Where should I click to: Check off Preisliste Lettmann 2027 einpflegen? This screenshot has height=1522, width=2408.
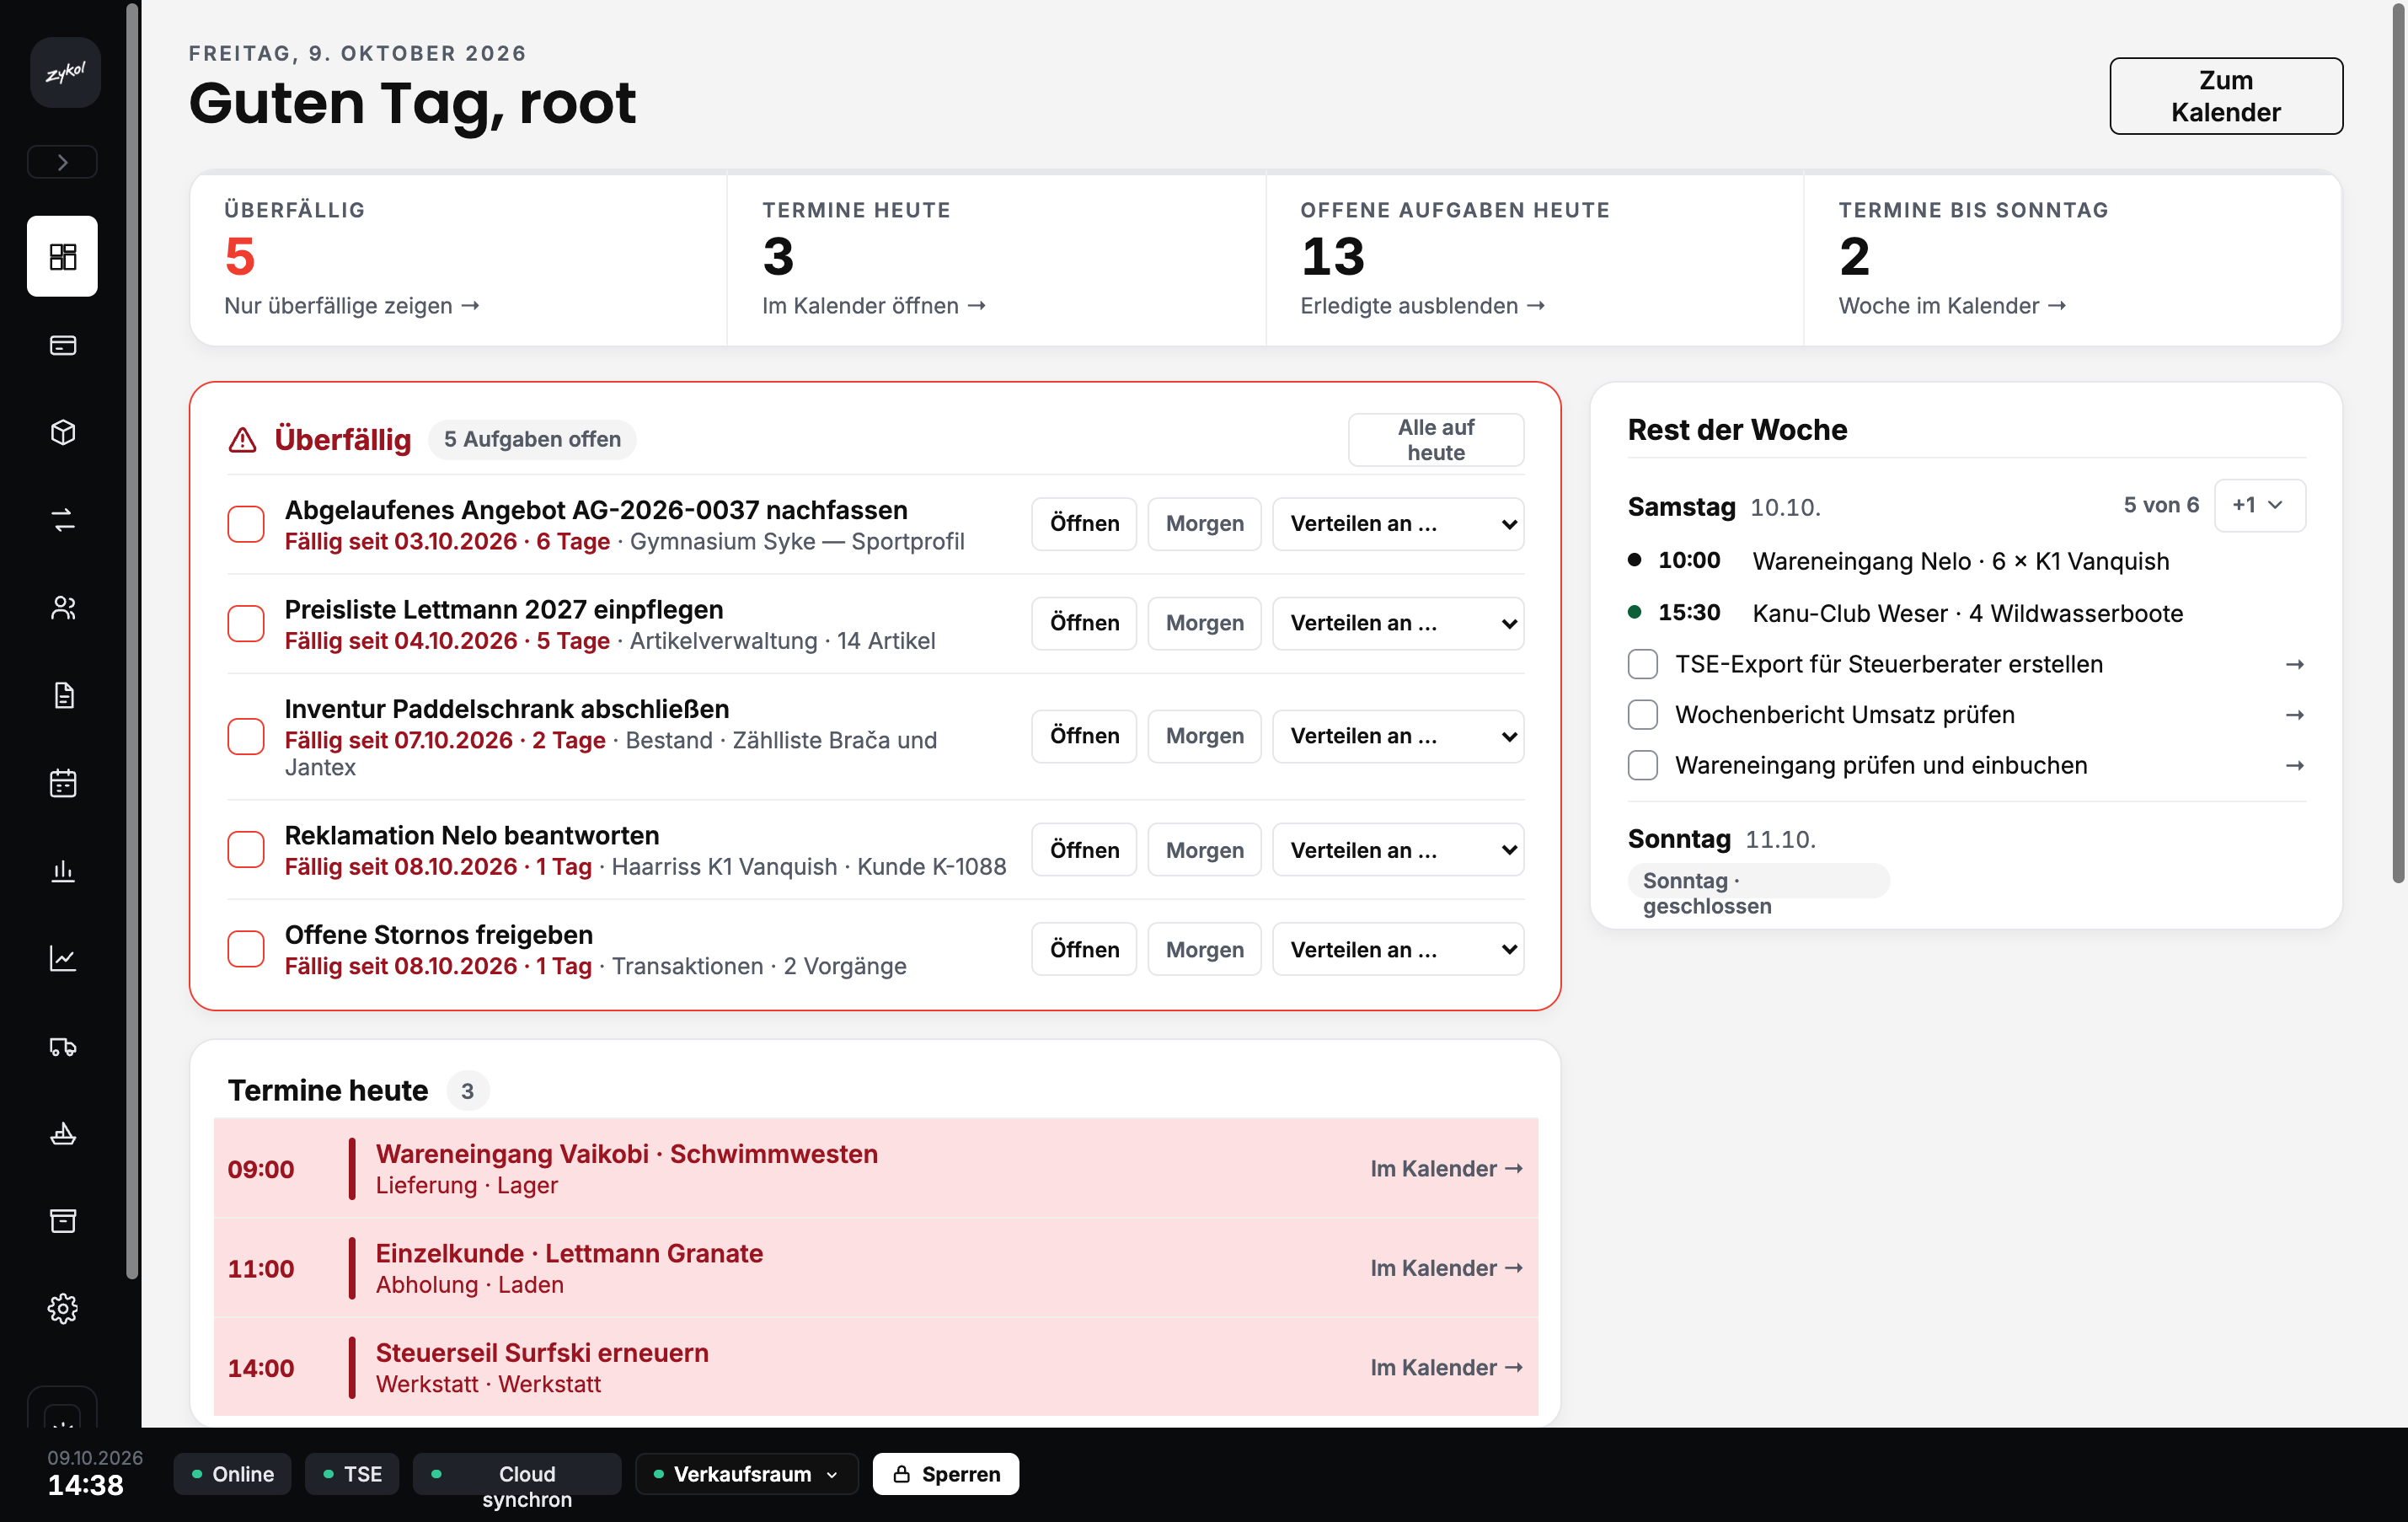pos(246,623)
